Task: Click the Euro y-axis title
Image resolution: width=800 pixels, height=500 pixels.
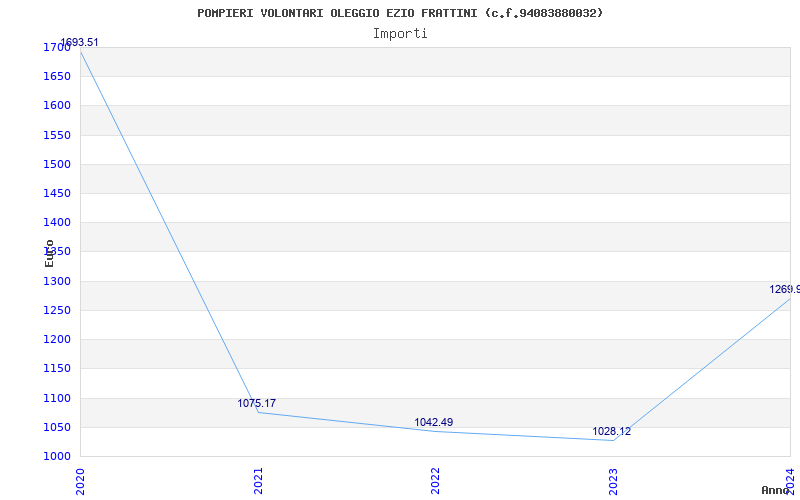Action: (x=49, y=253)
